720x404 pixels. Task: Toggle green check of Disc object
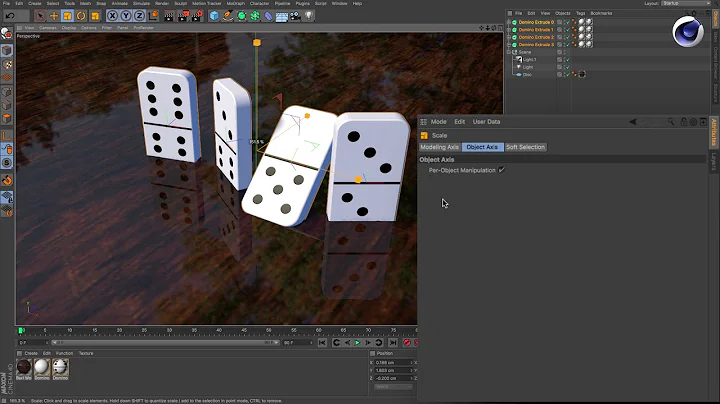pos(567,74)
